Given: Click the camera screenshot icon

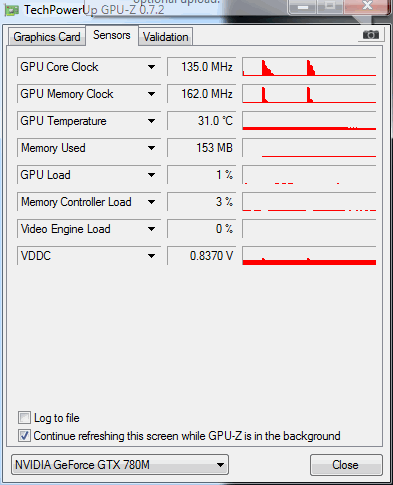Looking at the screenshot, I should click(371, 35).
